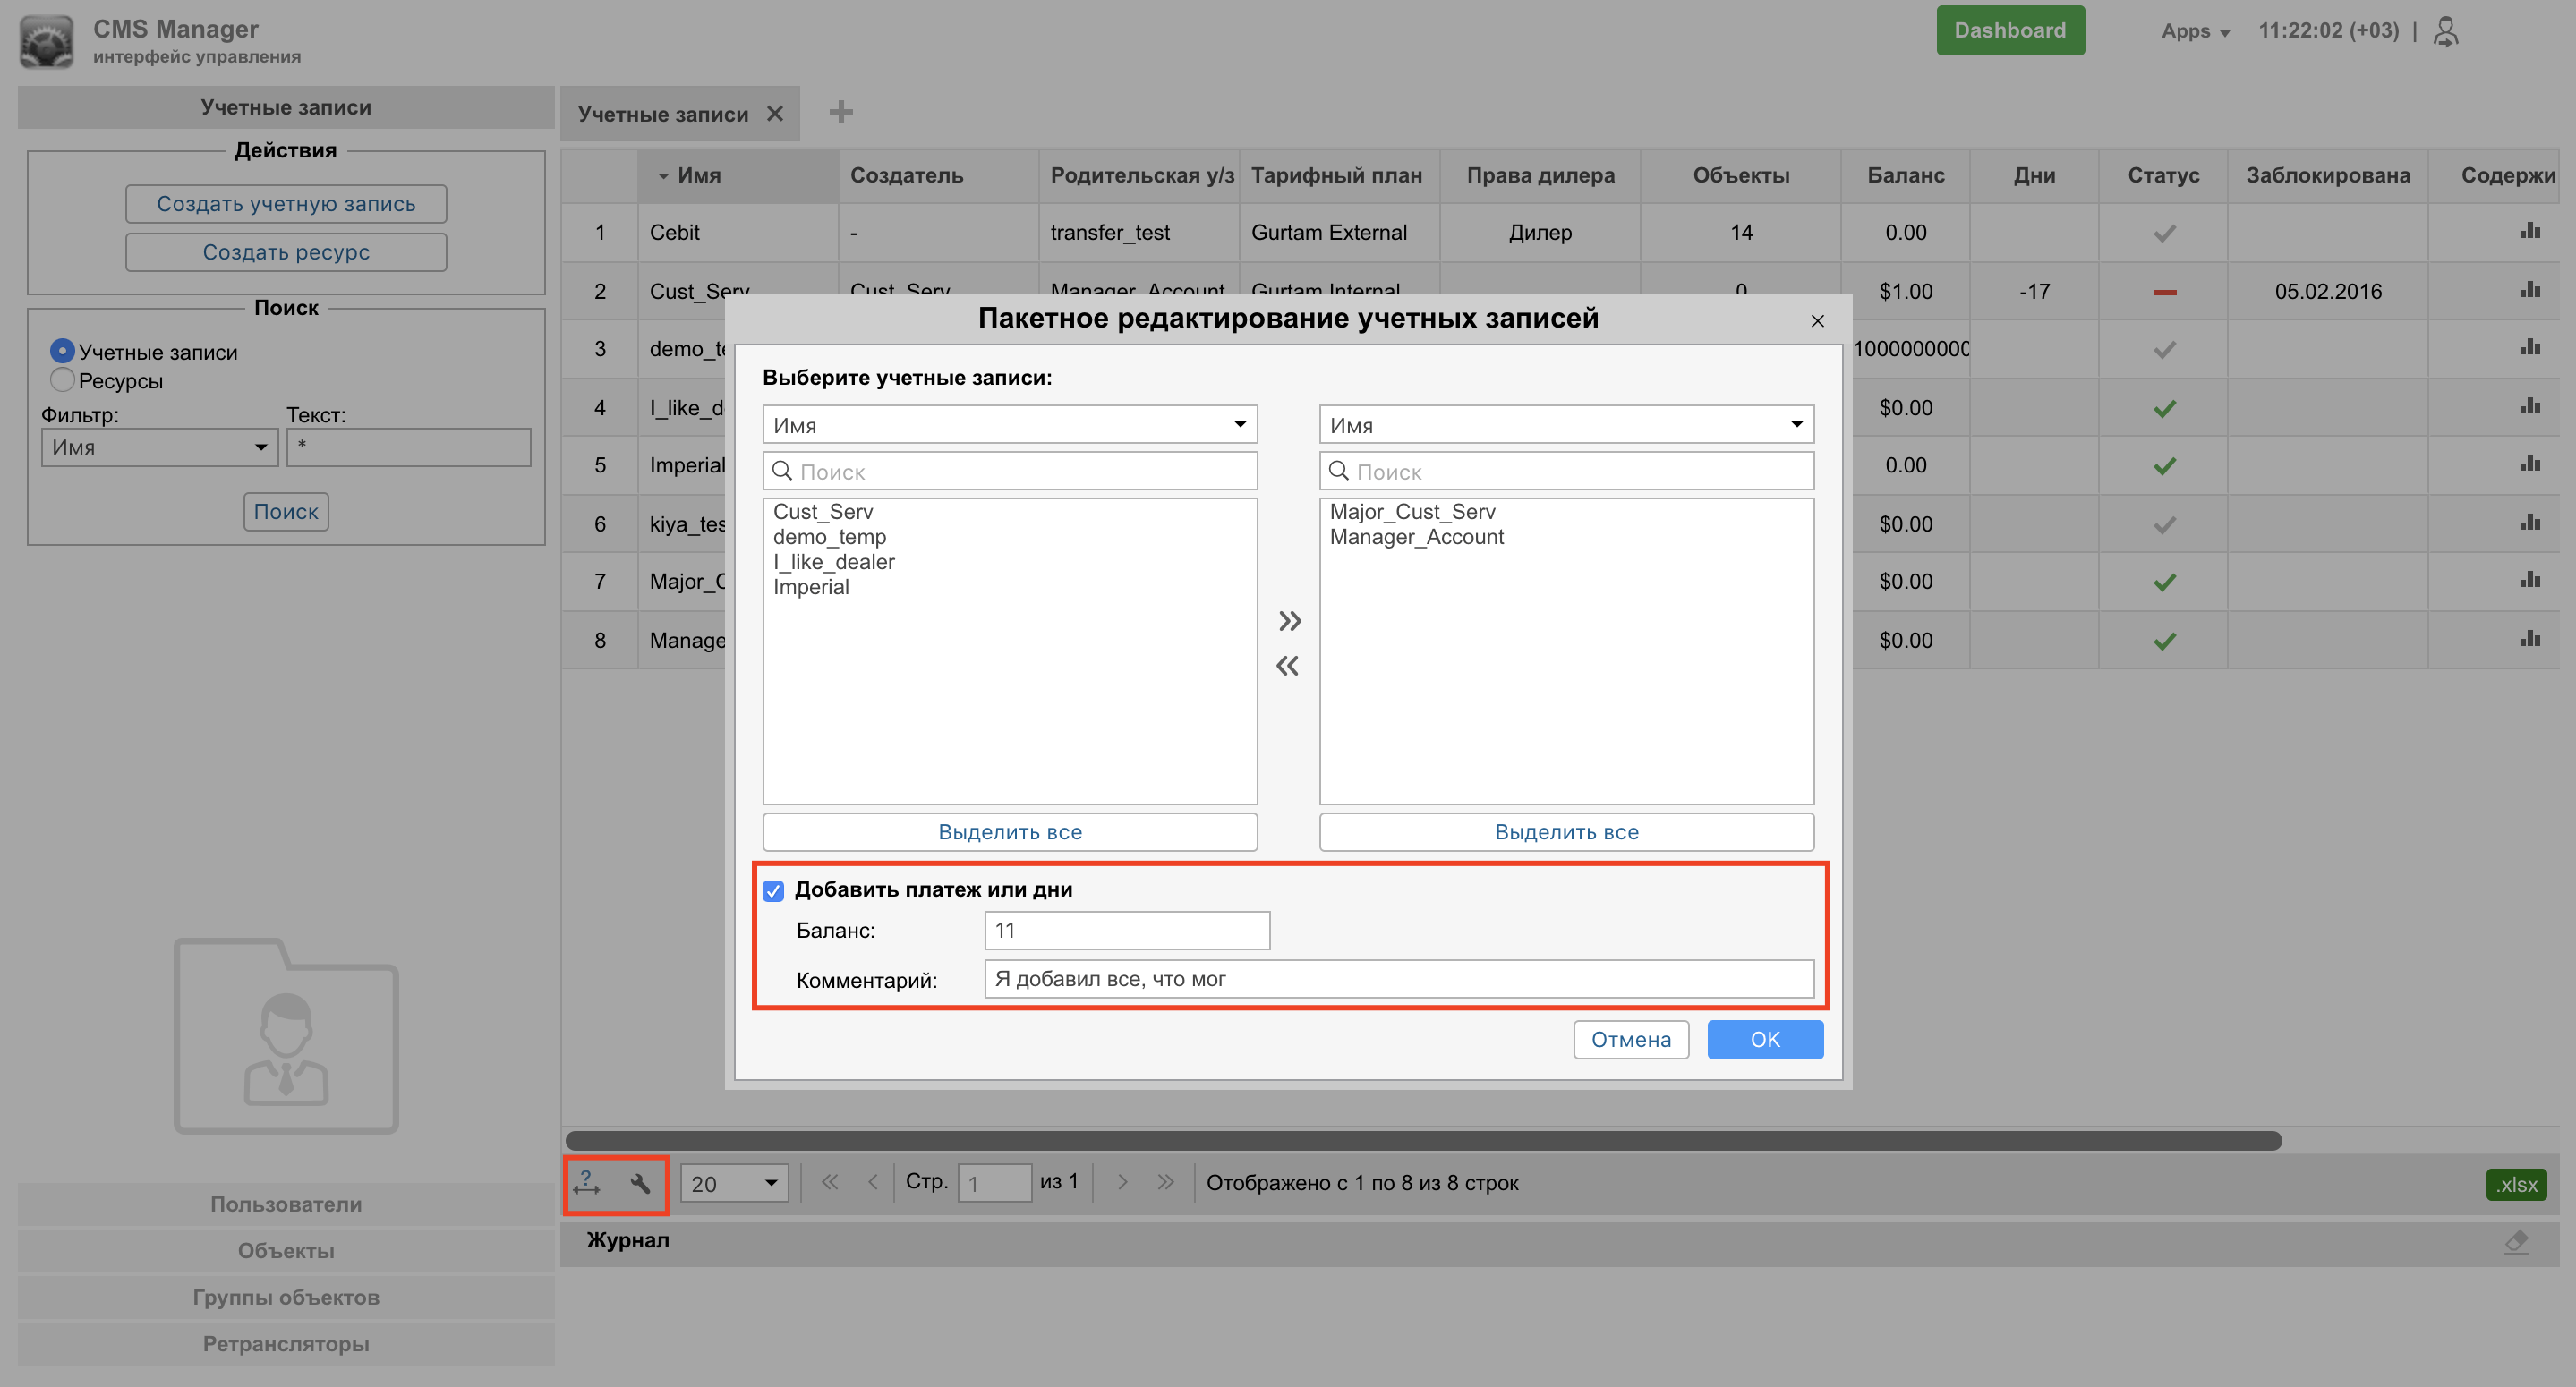Open the Apps menu
This screenshot has width=2576, height=1387.
point(2194,31)
